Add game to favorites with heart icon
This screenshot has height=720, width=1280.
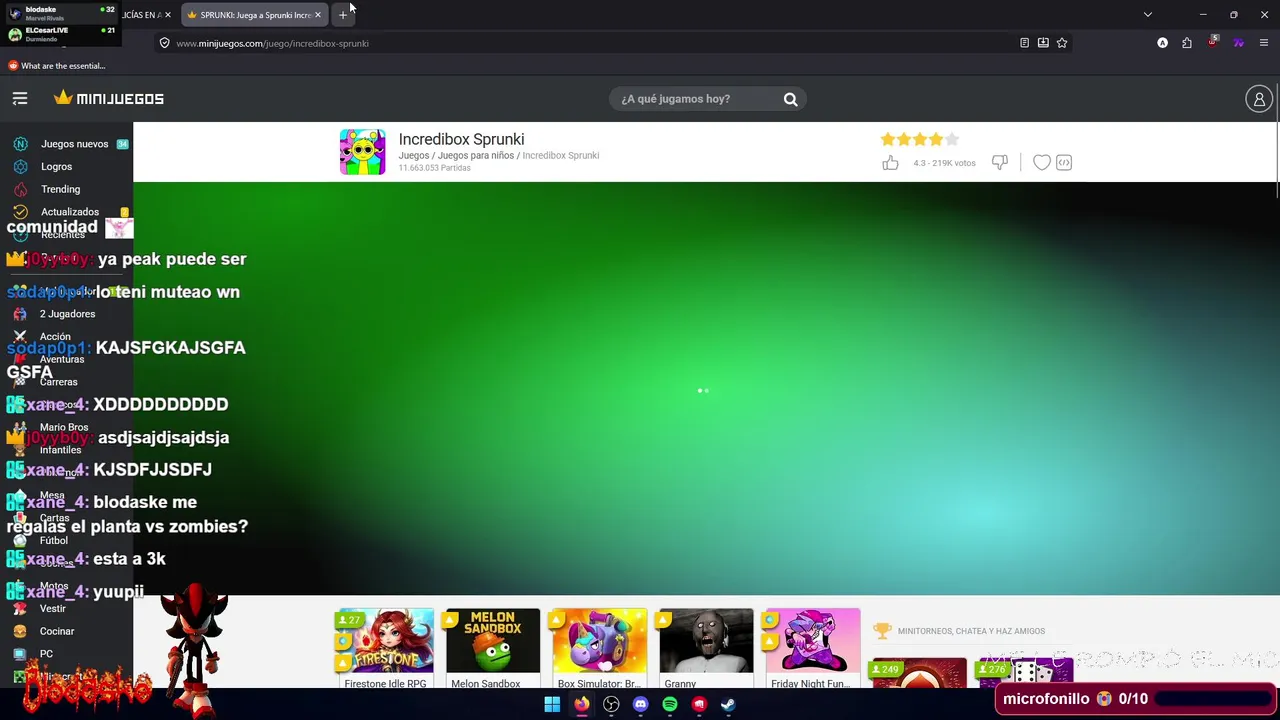coord(1041,162)
